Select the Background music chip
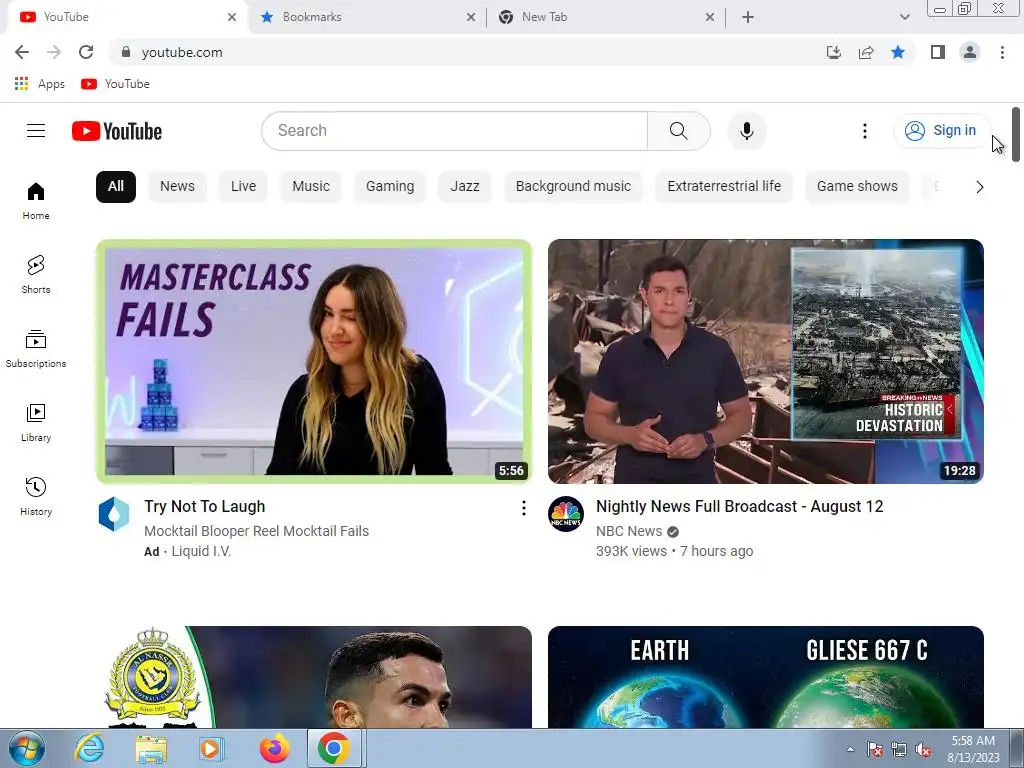This screenshot has height=768, width=1024. point(573,187)
